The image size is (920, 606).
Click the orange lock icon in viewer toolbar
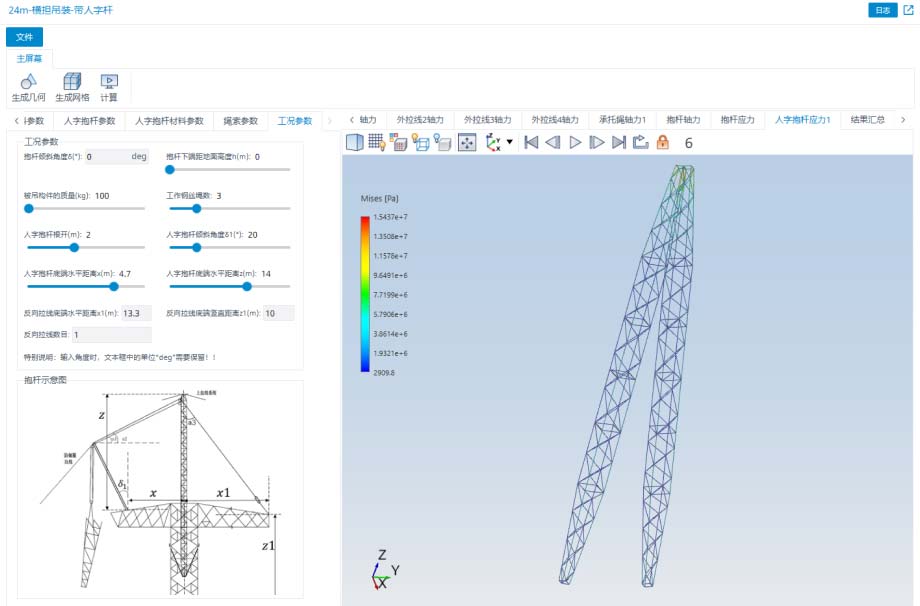(662, 143)
